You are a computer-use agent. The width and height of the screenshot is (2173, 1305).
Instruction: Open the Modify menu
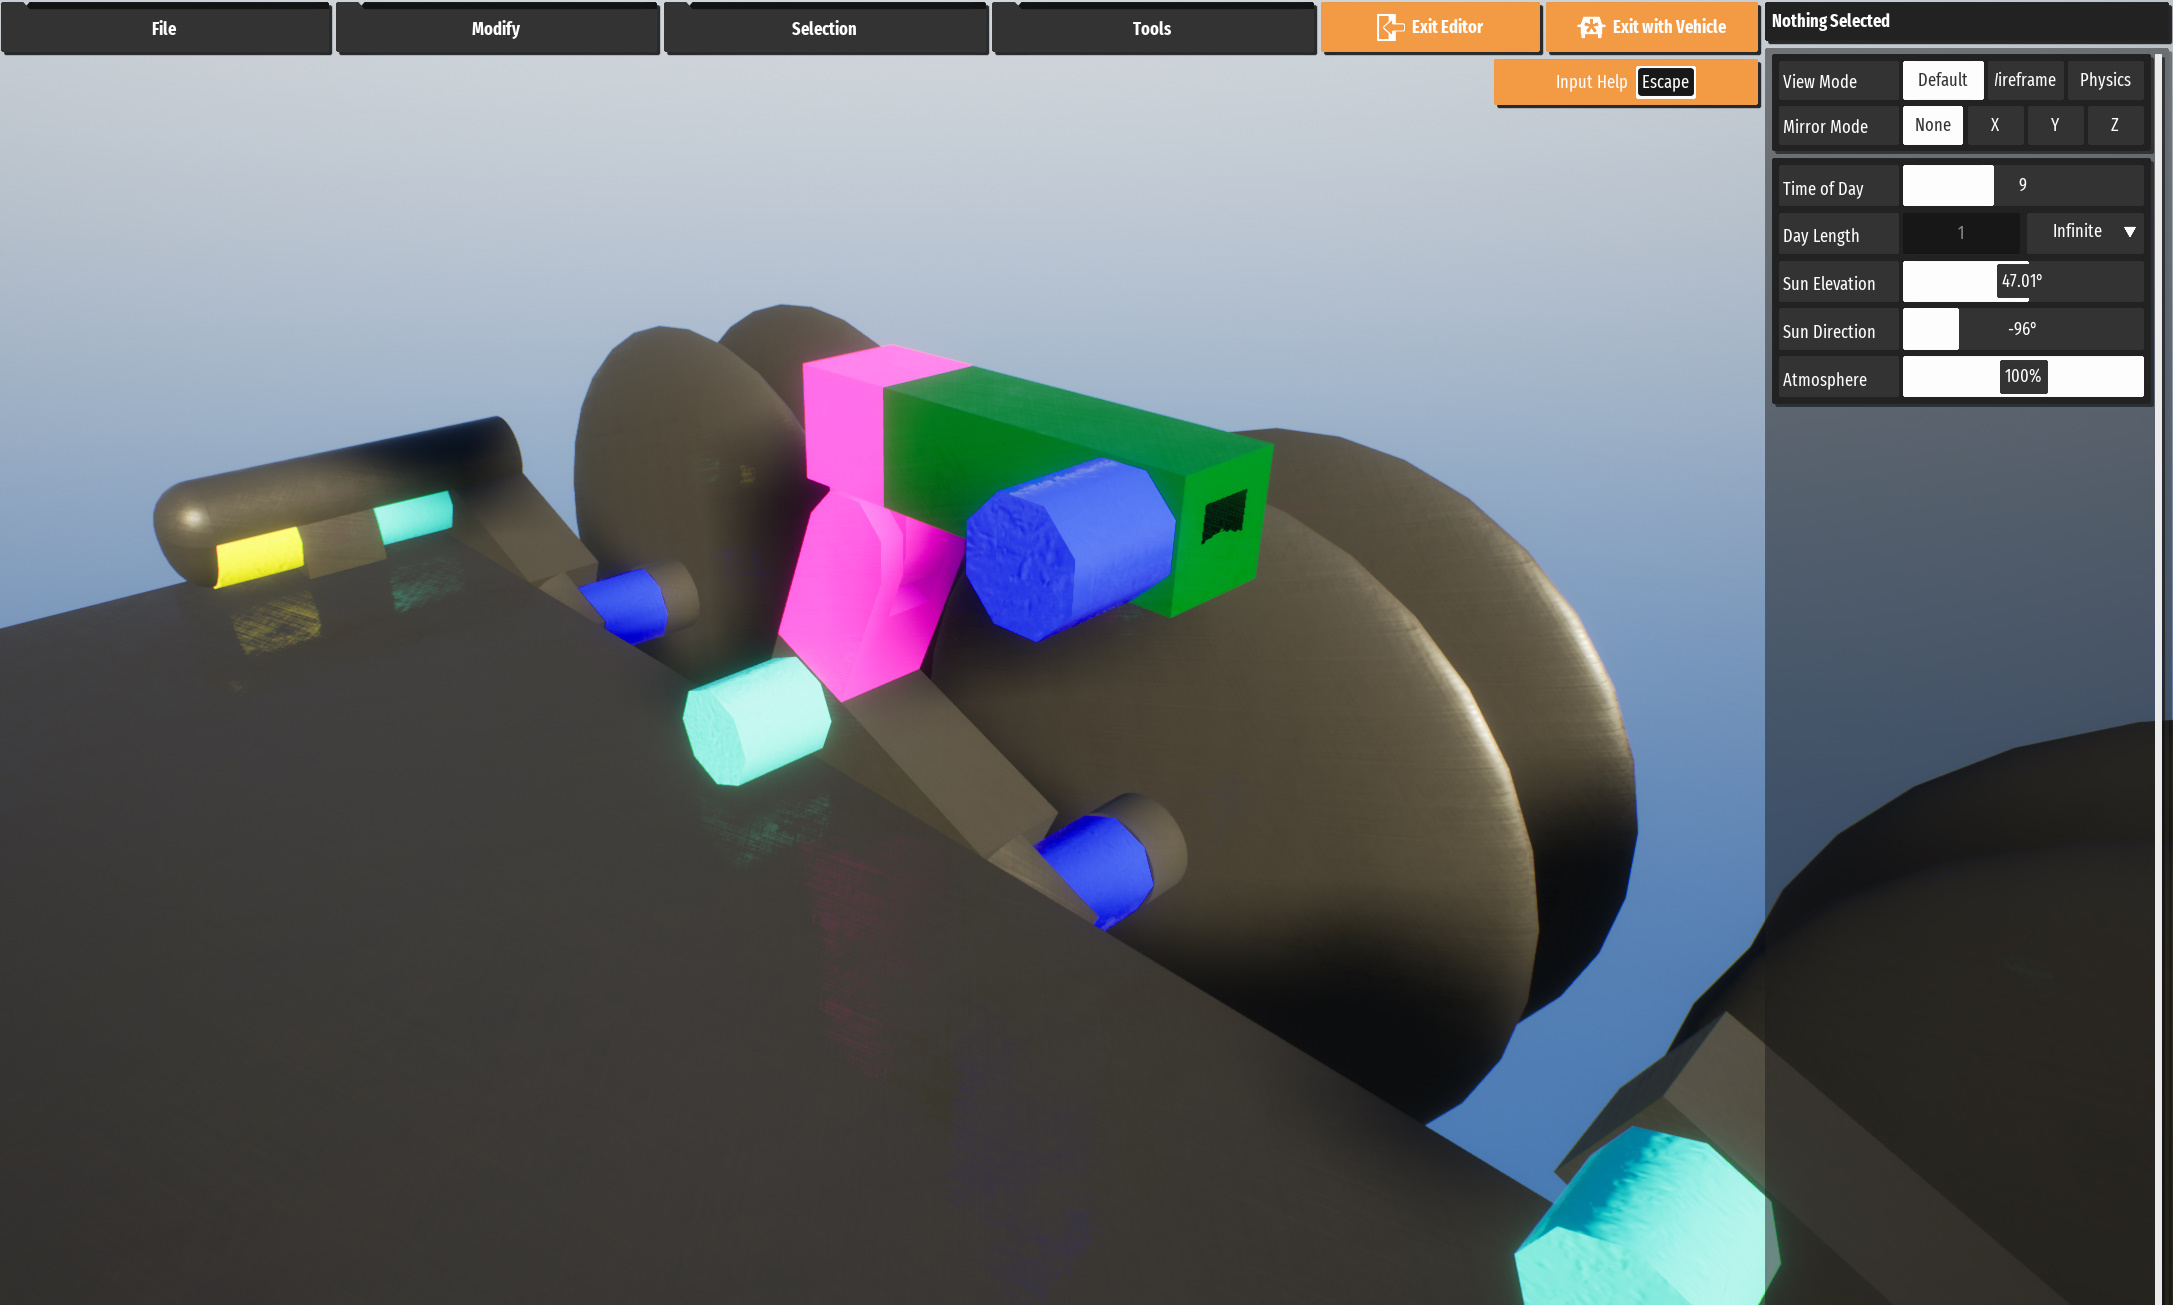[496, 28]
